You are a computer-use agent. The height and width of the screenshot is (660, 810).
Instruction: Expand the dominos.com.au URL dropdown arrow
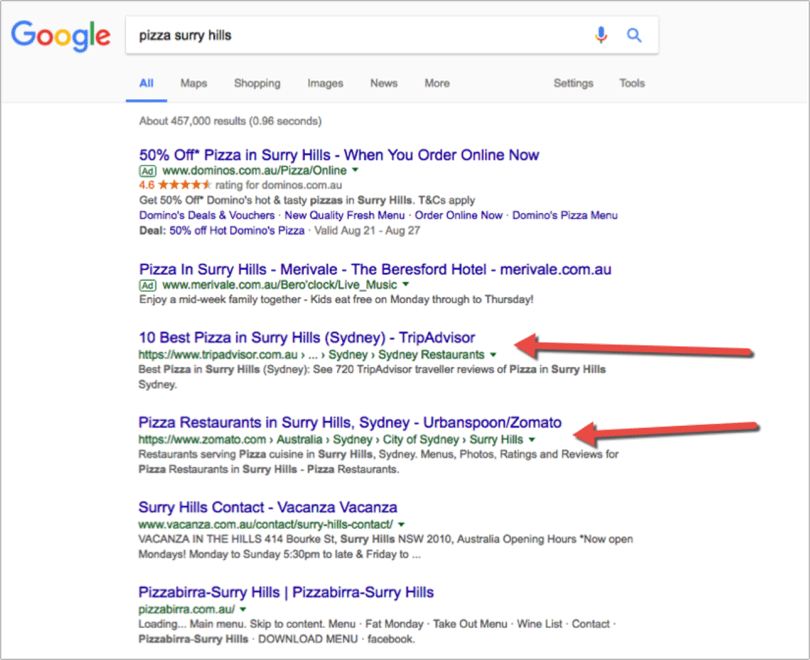click(x=356, y=171)
